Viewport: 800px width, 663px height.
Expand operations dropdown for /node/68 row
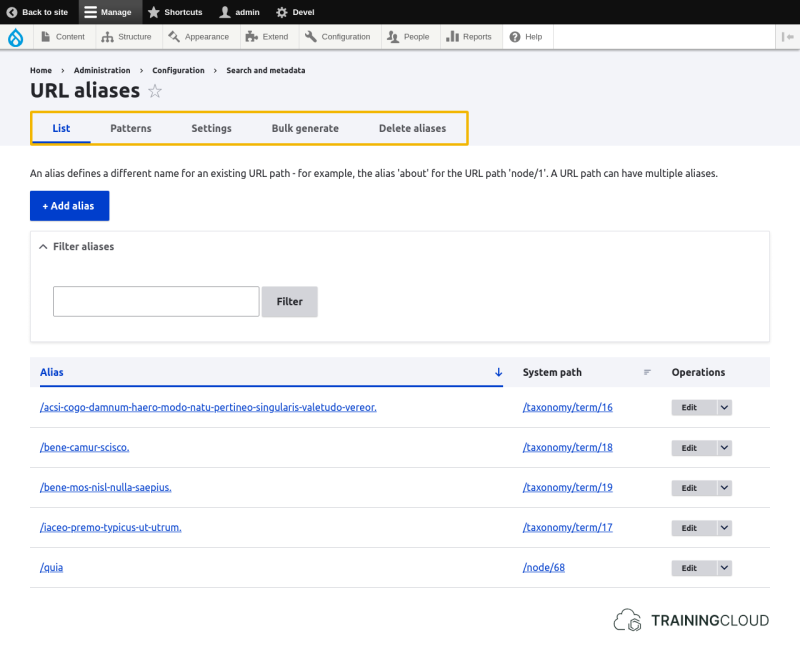pyautogui.click(x=724, y=568)
